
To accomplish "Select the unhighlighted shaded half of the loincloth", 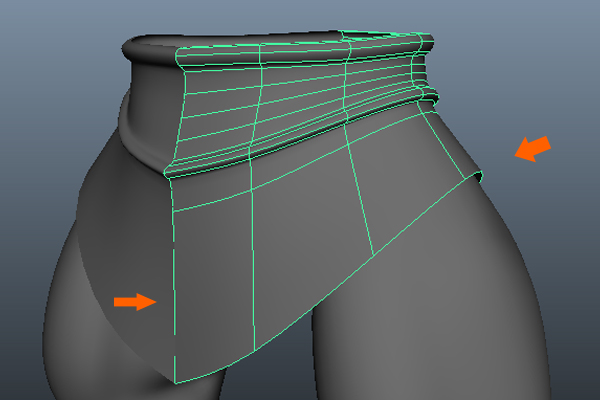I will pos(126,245).
